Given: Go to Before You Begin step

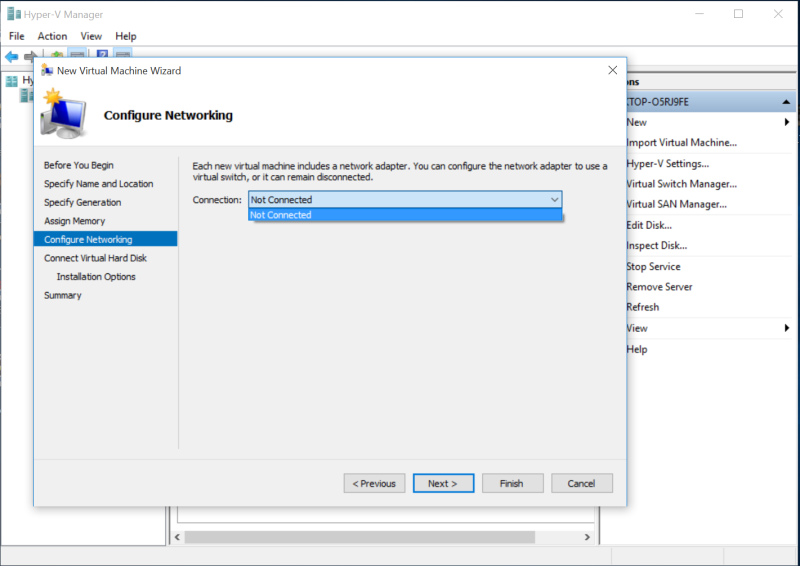Looking at the screenshot, I should [x=79, y=165].
